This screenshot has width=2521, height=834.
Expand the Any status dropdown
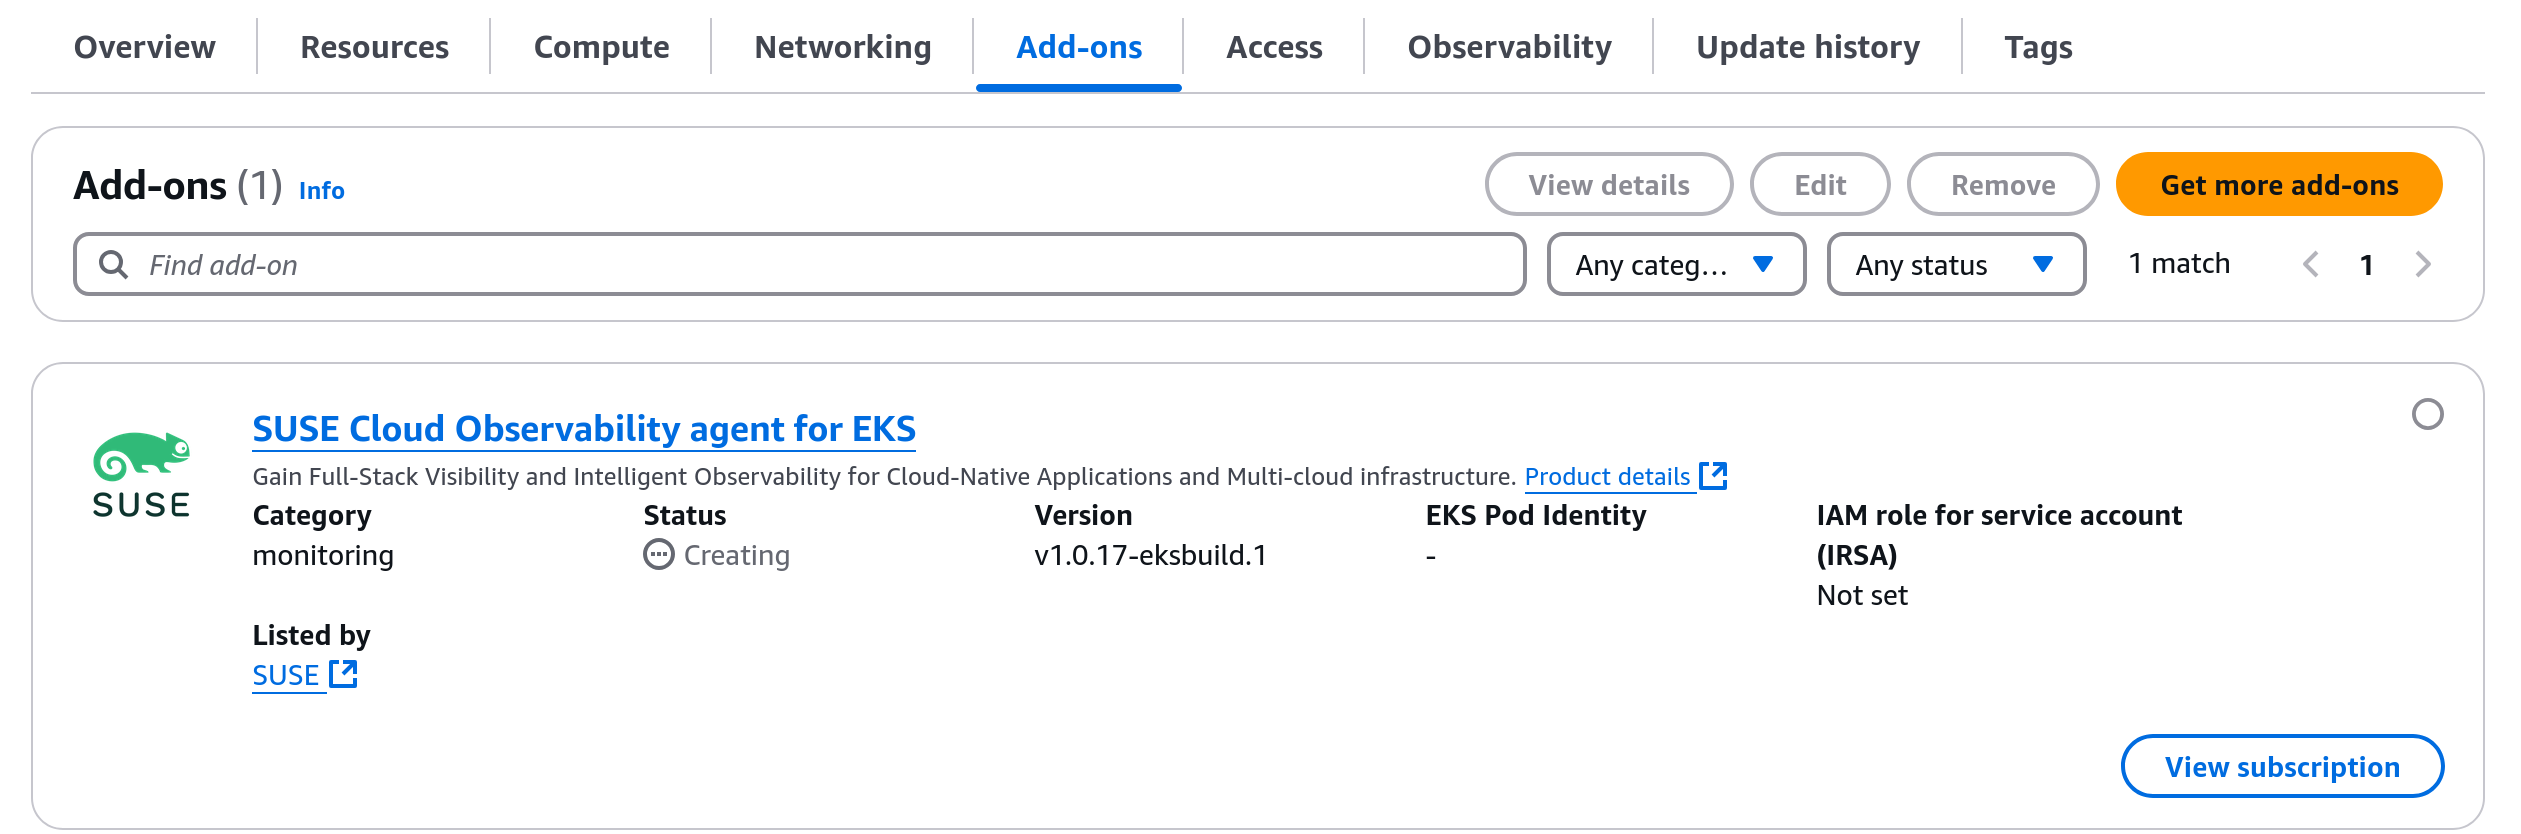click(x=1956, y=264)
